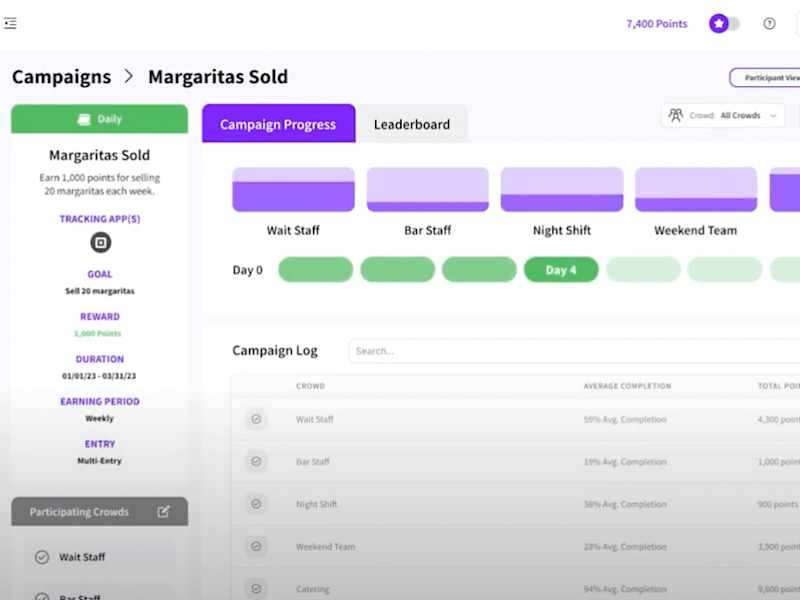Select the Wait Staff progress bar card
800x600 pixels.
point(293,189)
